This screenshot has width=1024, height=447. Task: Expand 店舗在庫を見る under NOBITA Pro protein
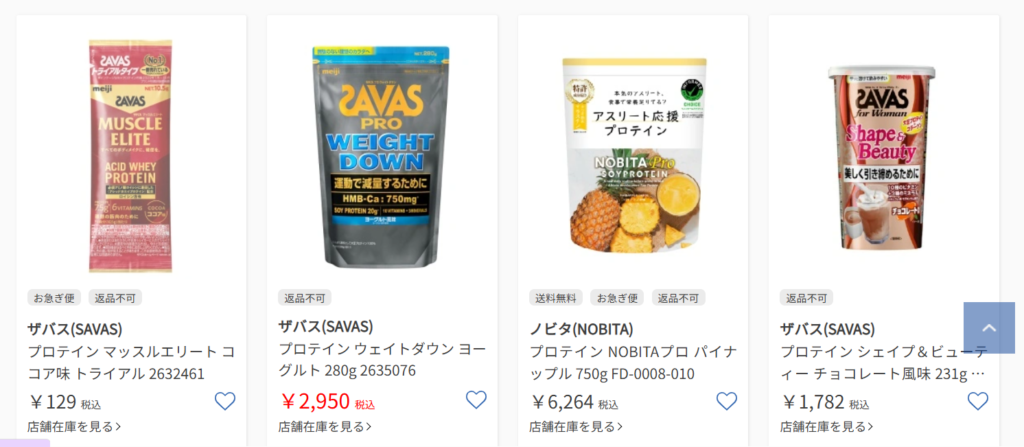point(575,427)
